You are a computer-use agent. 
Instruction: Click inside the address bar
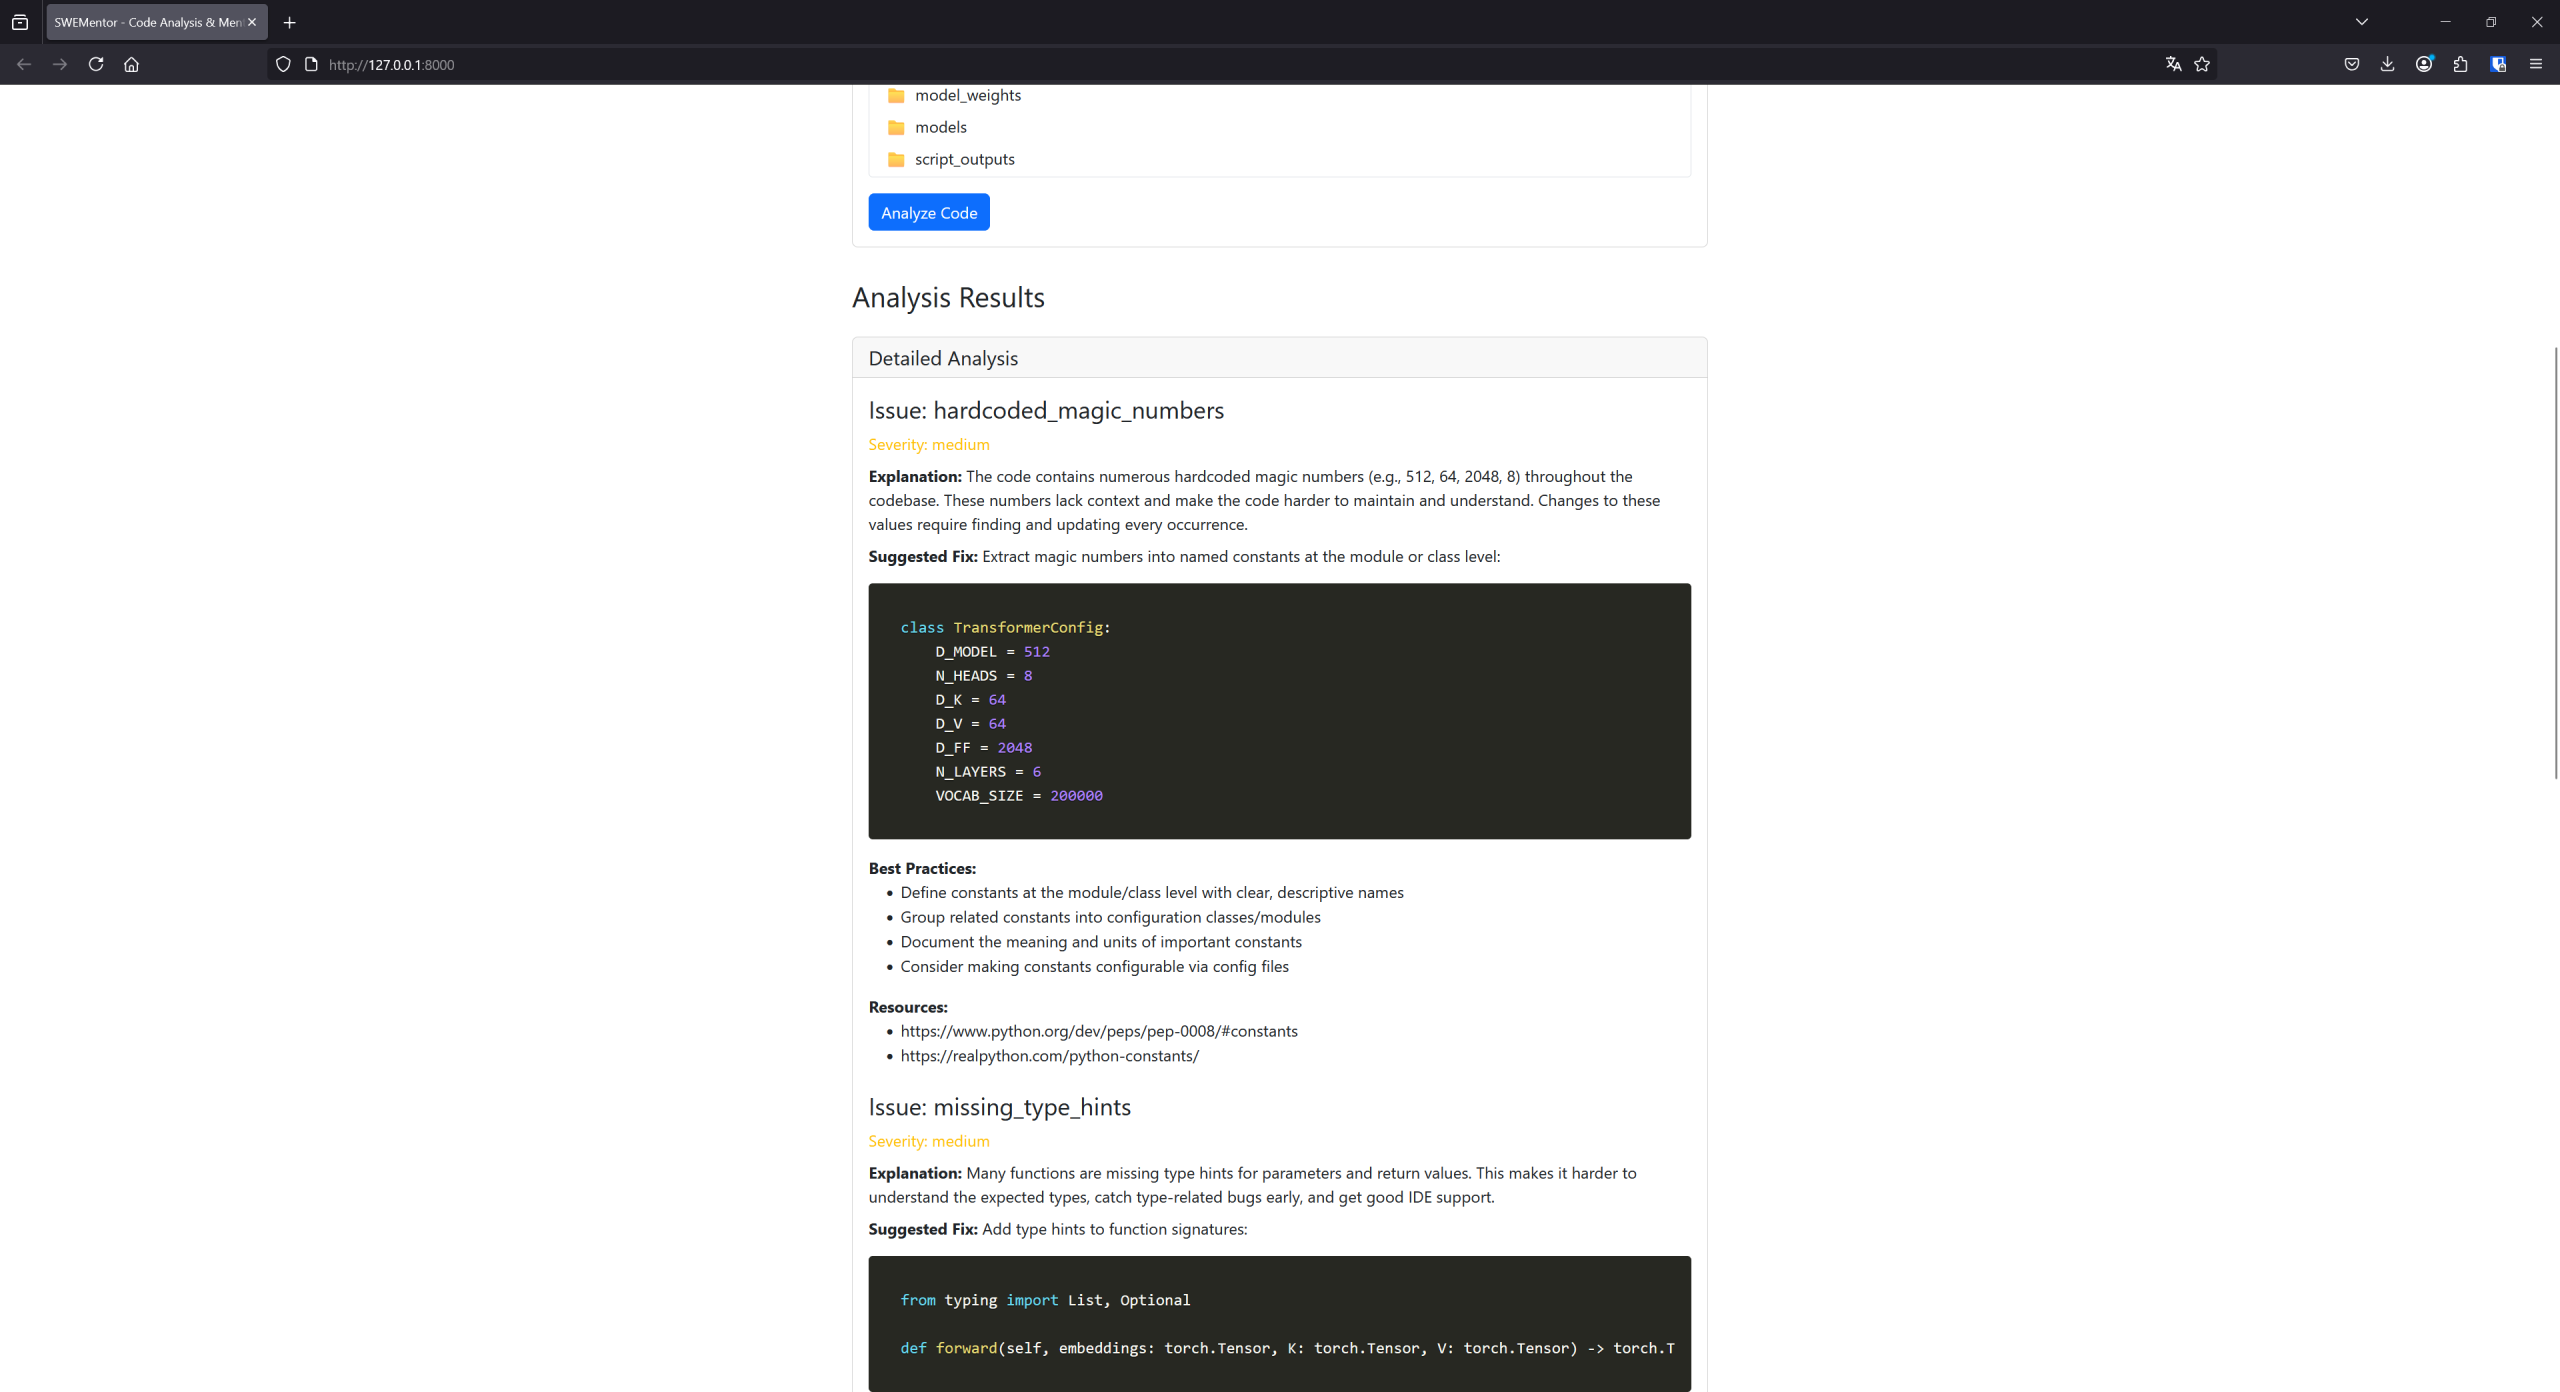coord(700,64)
